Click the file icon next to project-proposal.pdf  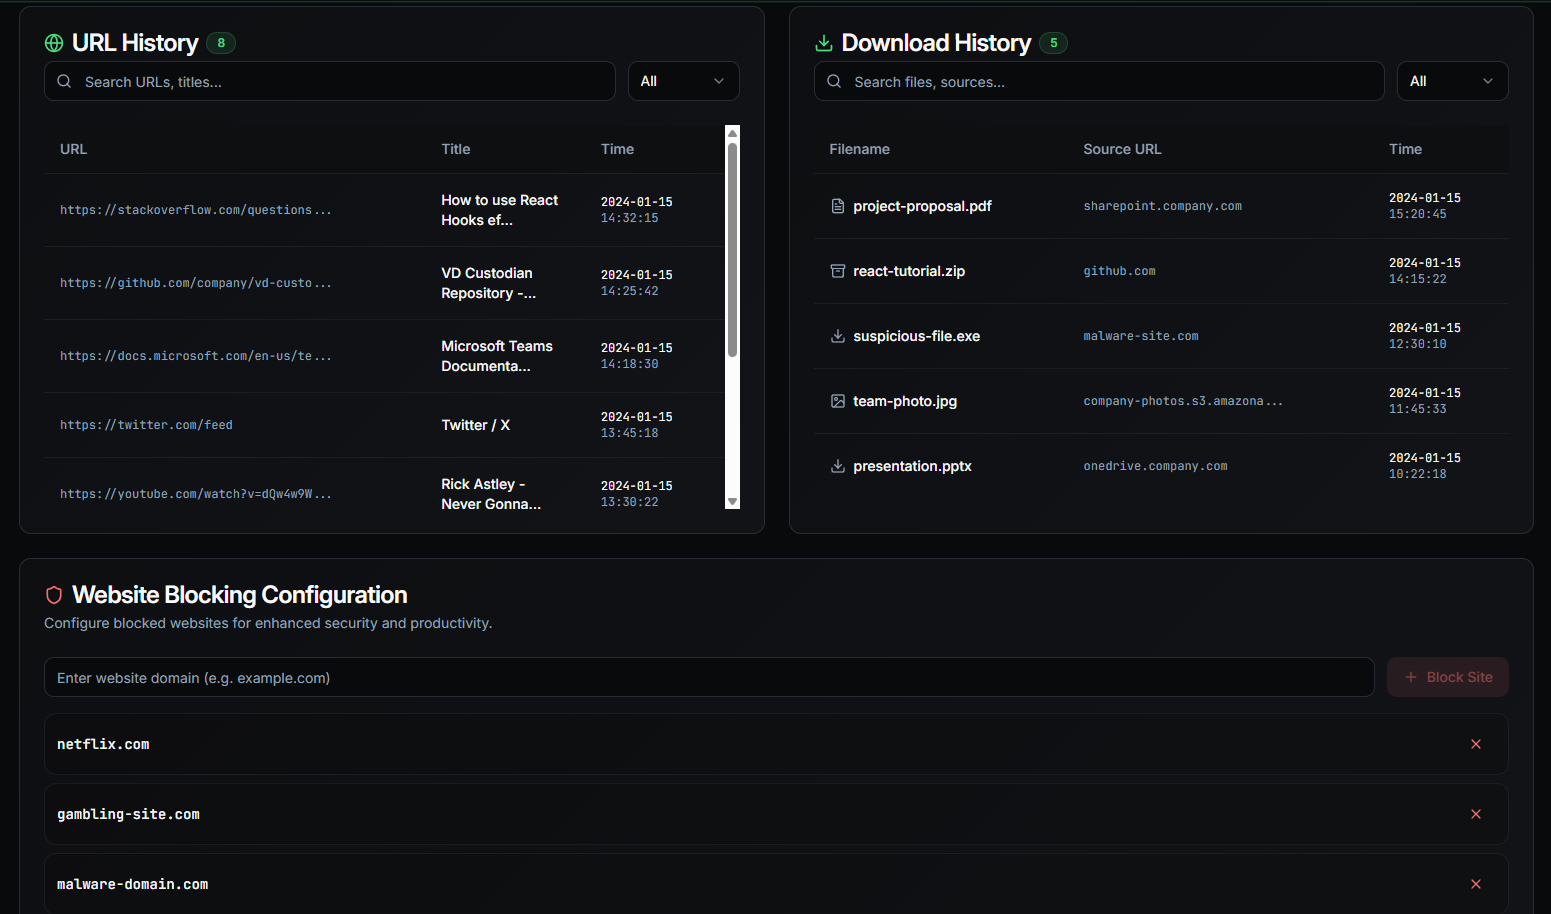[838, 206]
